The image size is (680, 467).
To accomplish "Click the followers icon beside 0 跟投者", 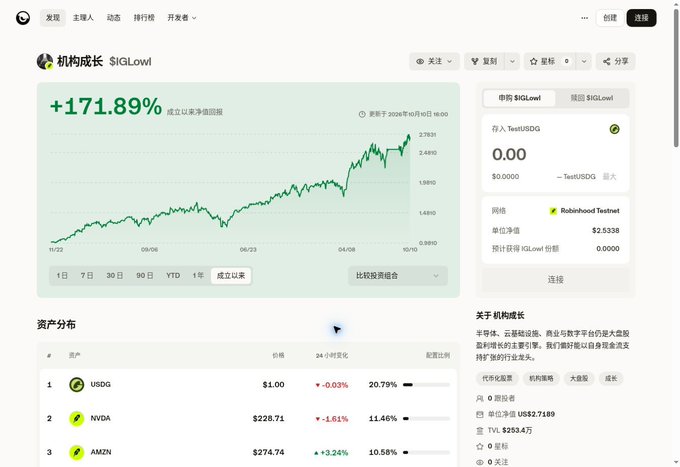I will coord(480,398).
